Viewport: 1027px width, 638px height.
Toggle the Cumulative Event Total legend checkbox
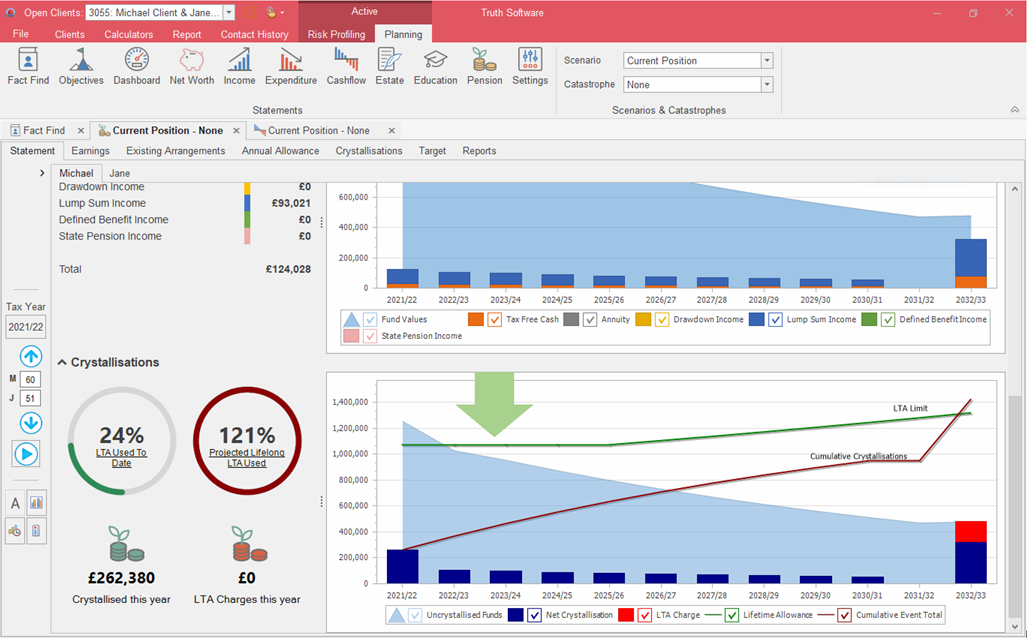(x=845, y=615)
